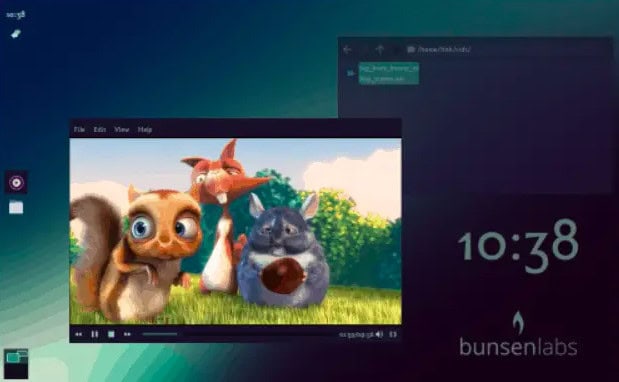Mute the video player volume
The width and height of the screenshot is (619, 382).
coord(379,334)
